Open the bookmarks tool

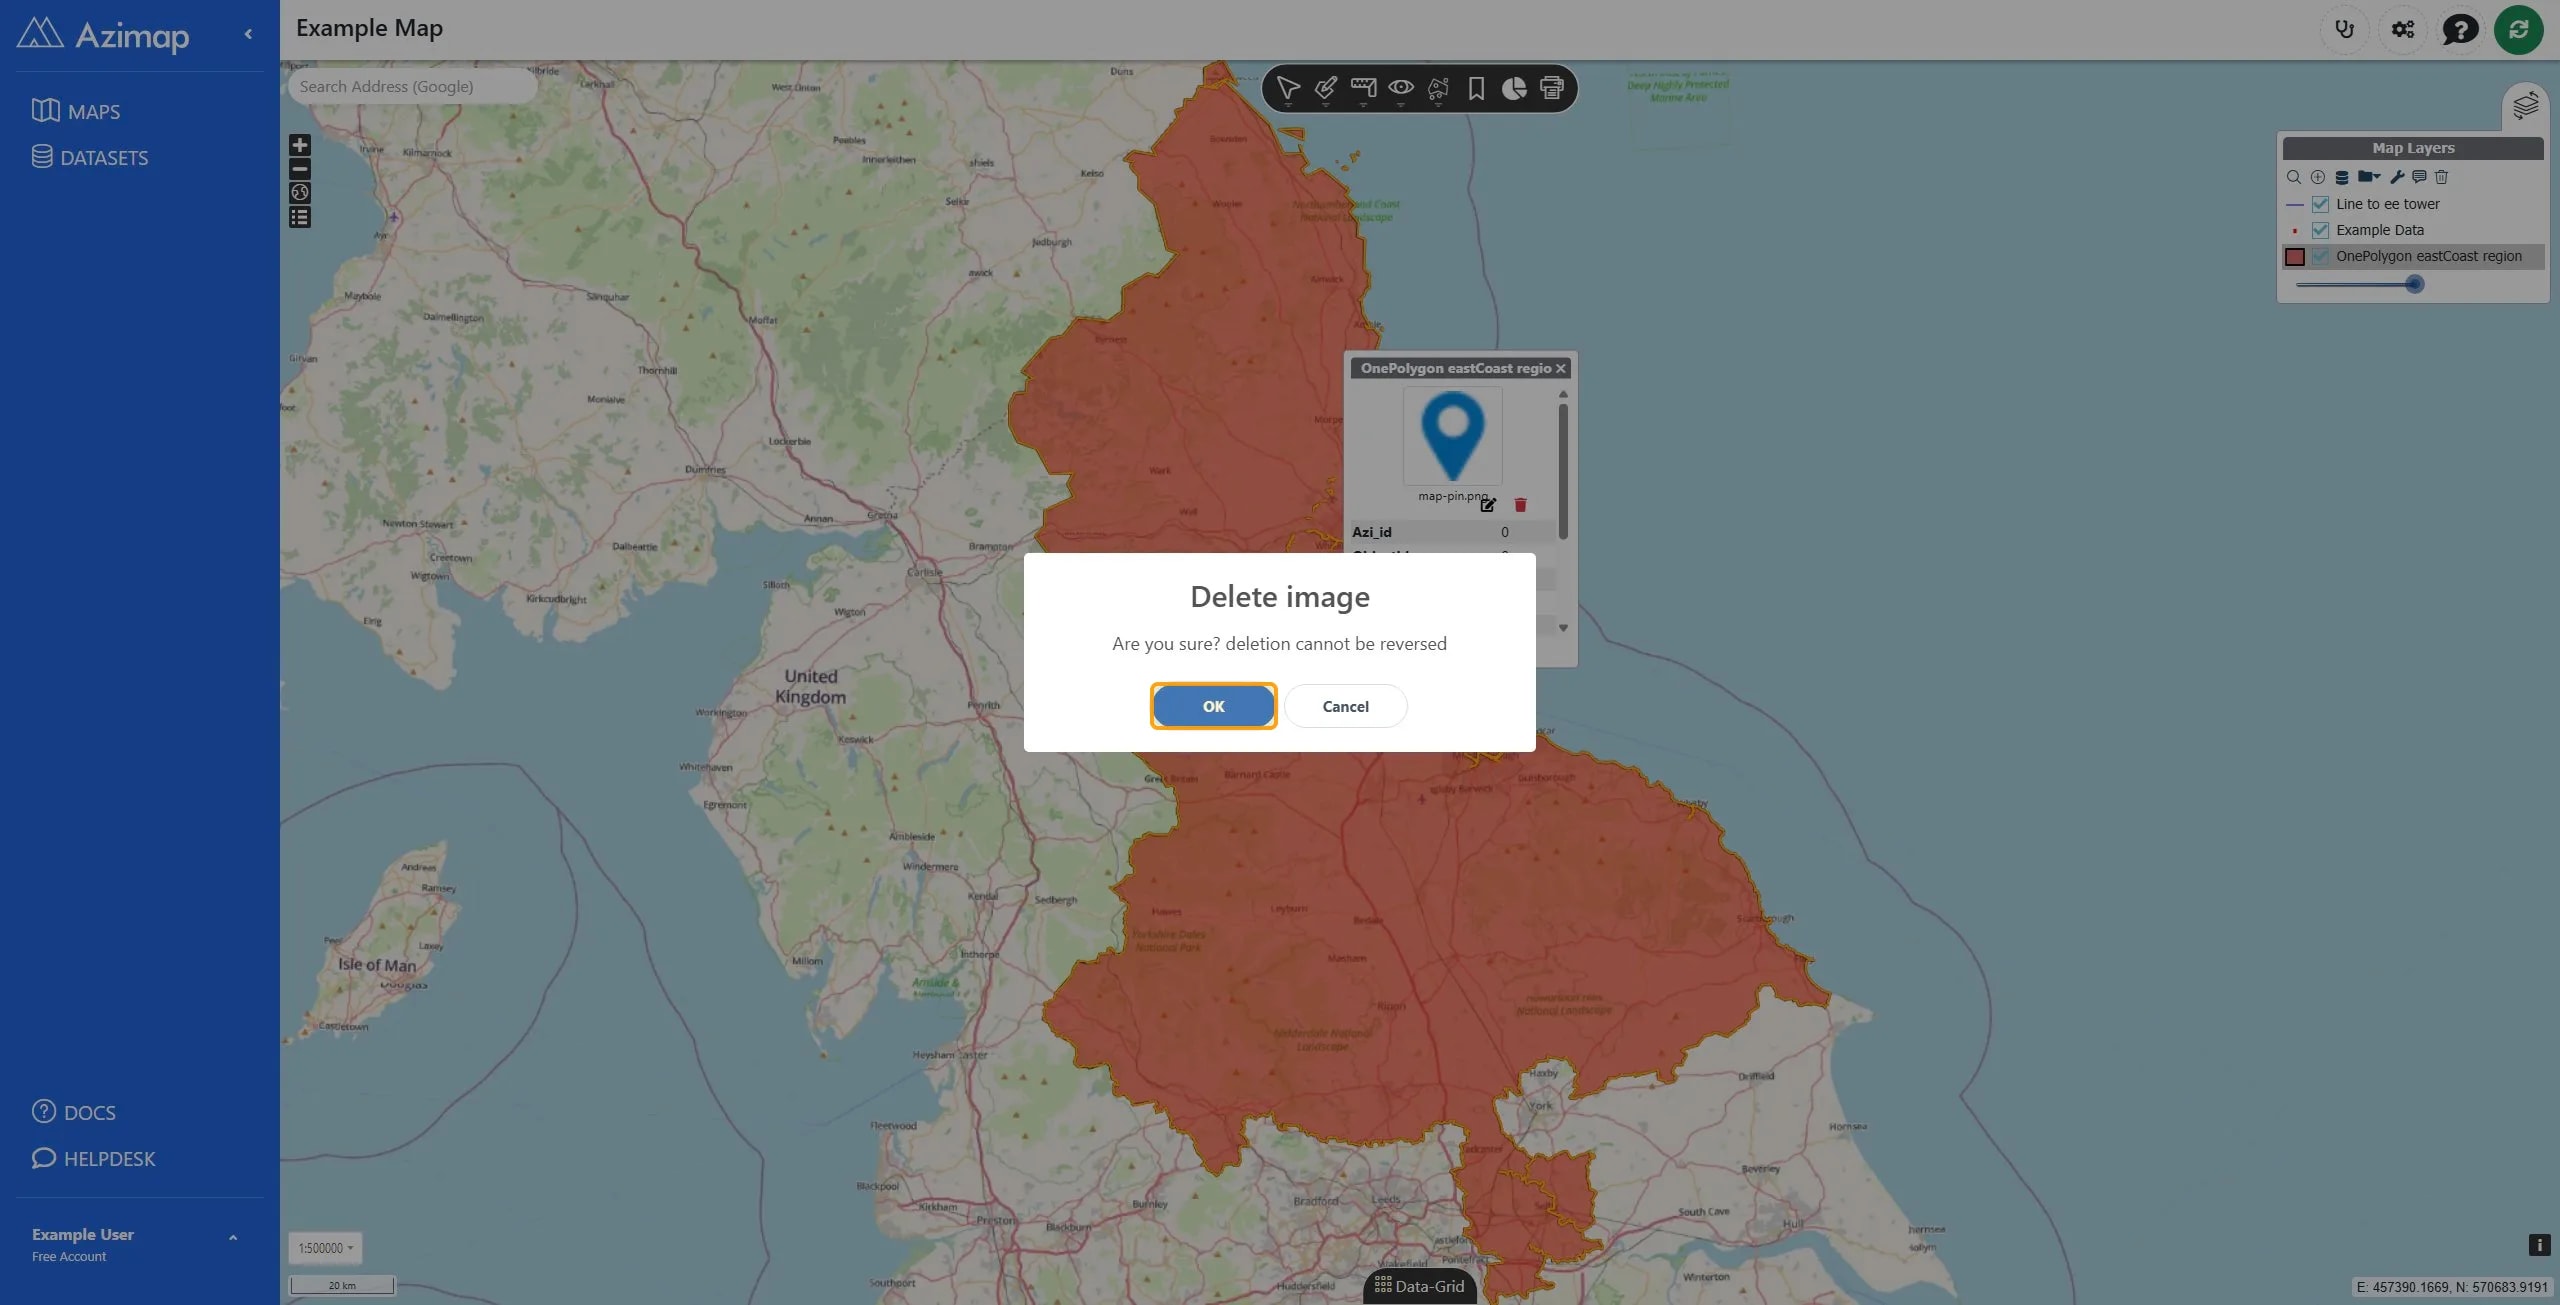1476,88
